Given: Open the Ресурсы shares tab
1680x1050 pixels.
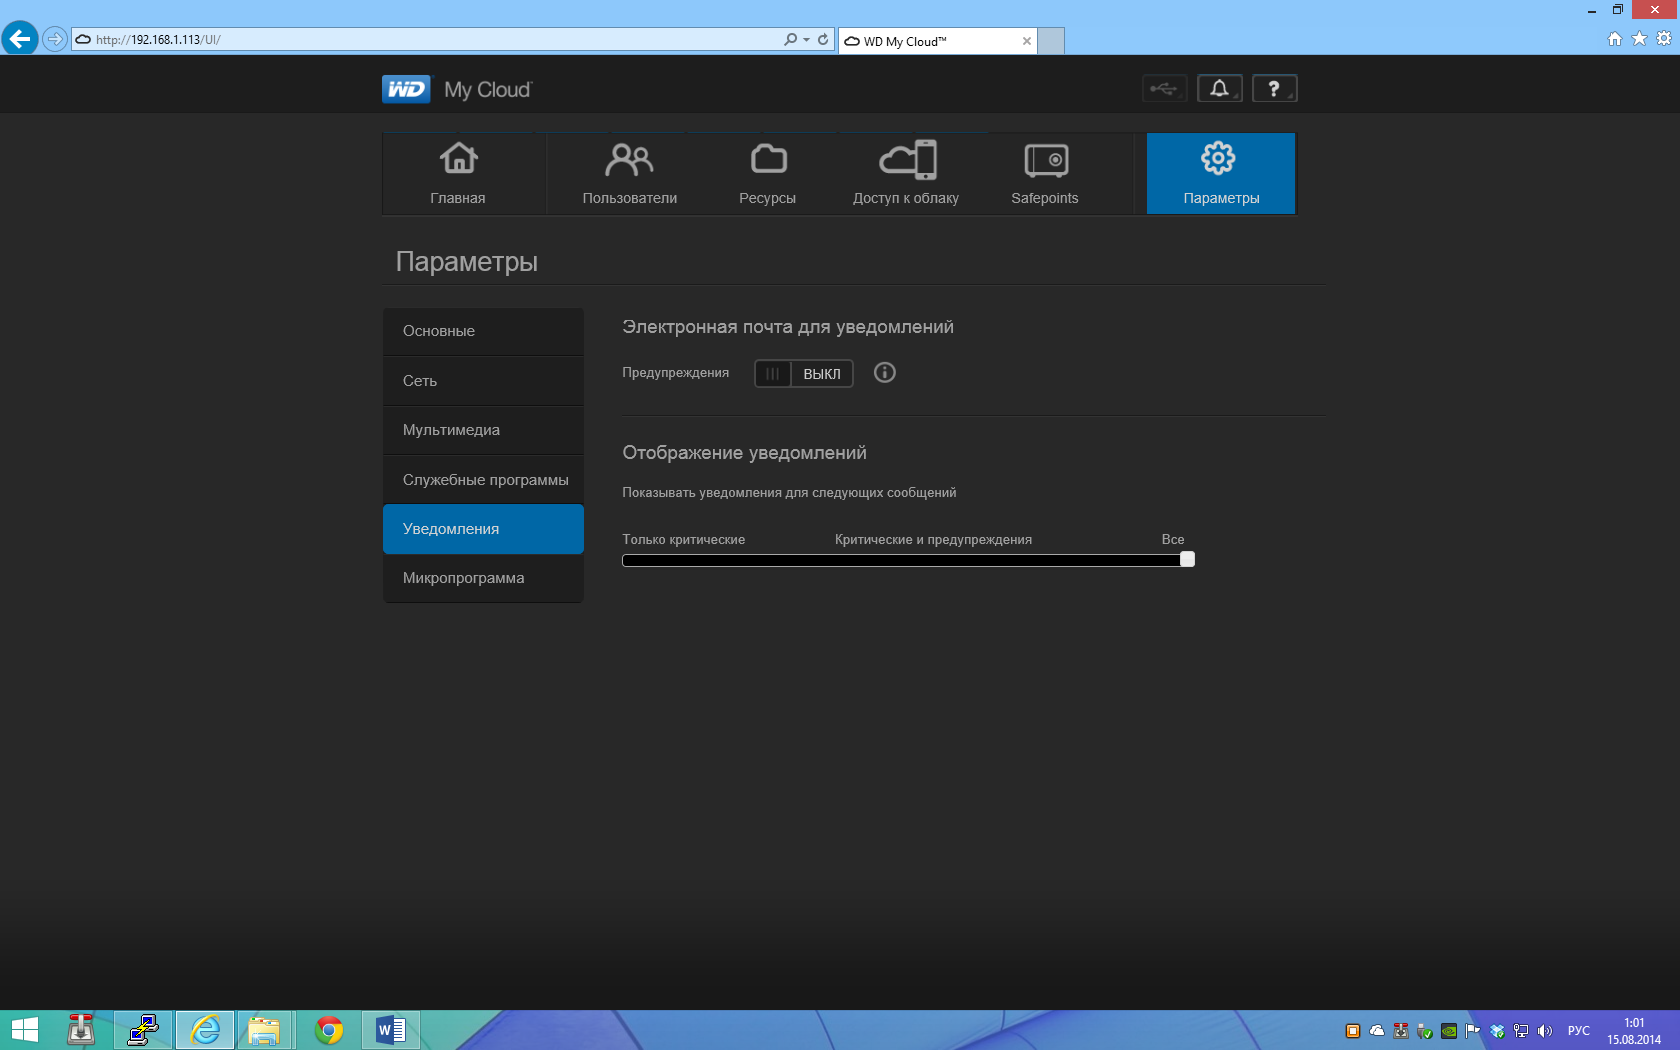Looking at the screenshot, I should click(x=768, y=174).
